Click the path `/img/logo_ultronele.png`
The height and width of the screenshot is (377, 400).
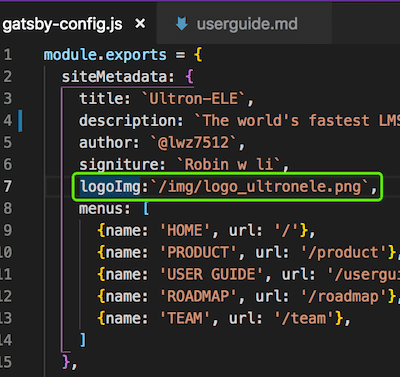[x=260, y=187]
